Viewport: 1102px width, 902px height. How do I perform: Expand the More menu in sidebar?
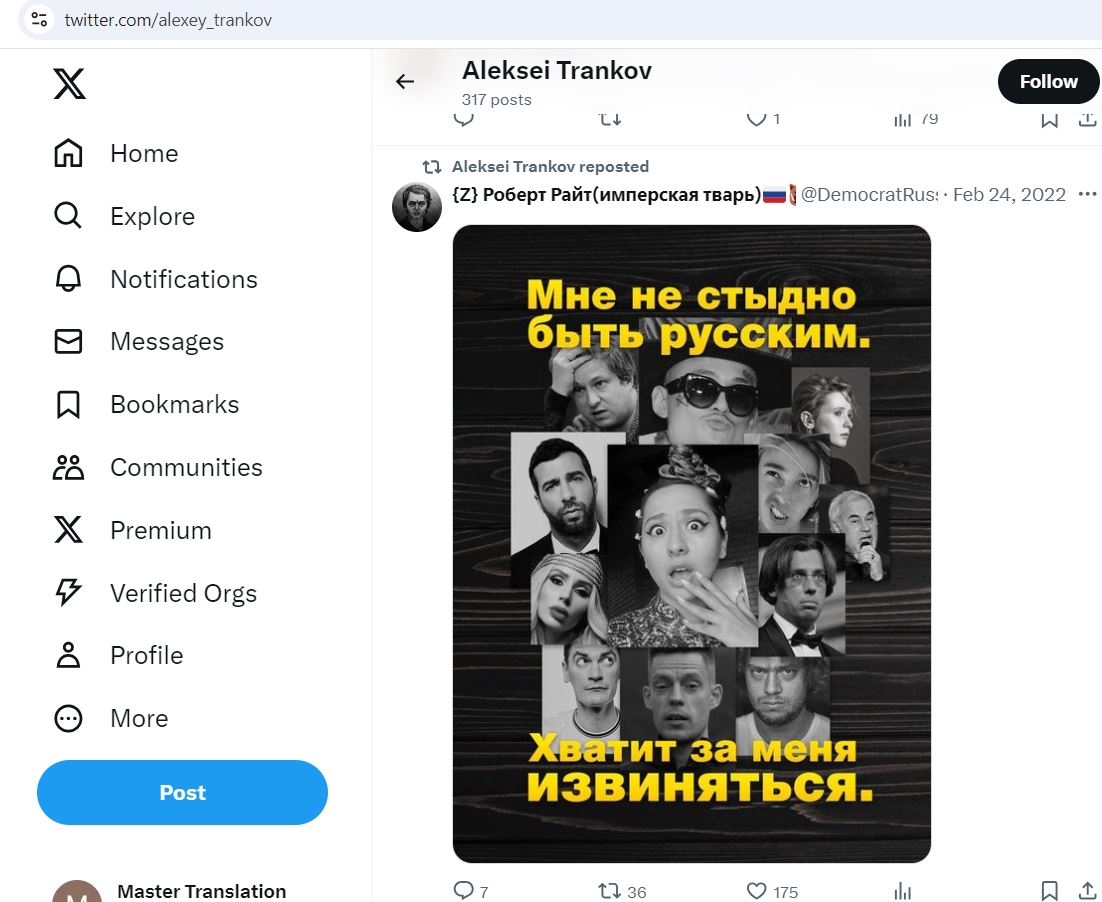[112, 719]
